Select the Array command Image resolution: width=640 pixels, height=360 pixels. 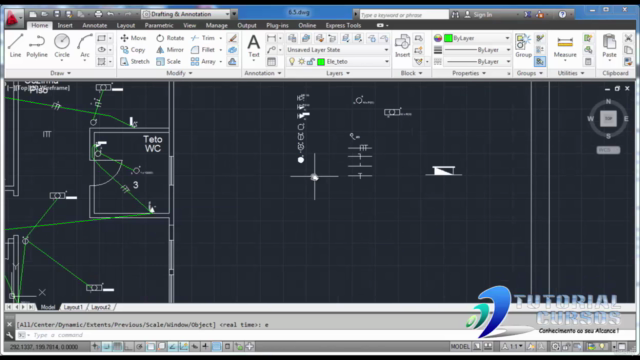point(203,62)
